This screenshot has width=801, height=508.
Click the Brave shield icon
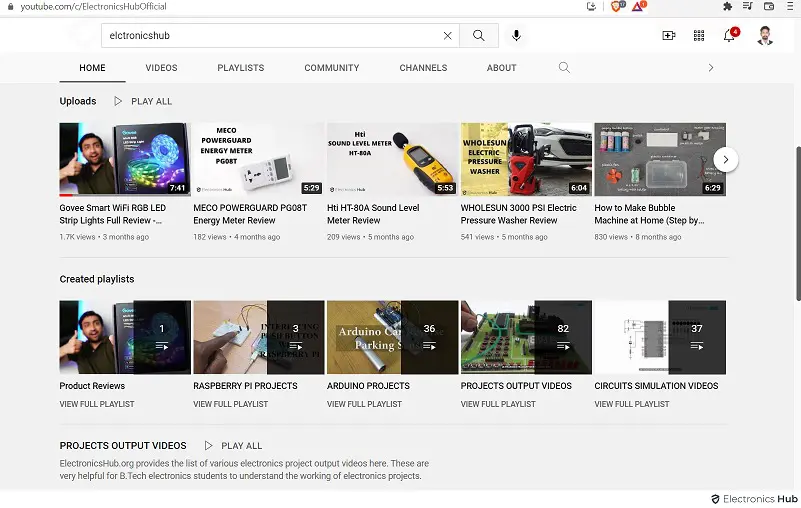pos(617,6)
